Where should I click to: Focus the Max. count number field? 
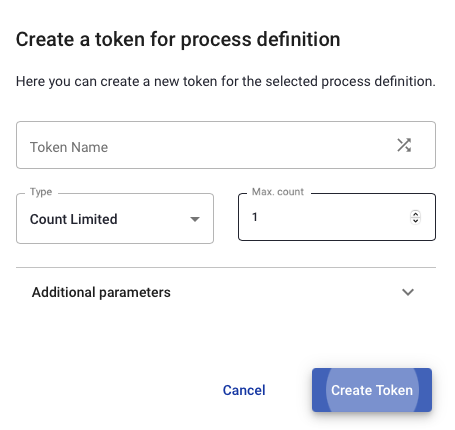click(x=337, y=217)
